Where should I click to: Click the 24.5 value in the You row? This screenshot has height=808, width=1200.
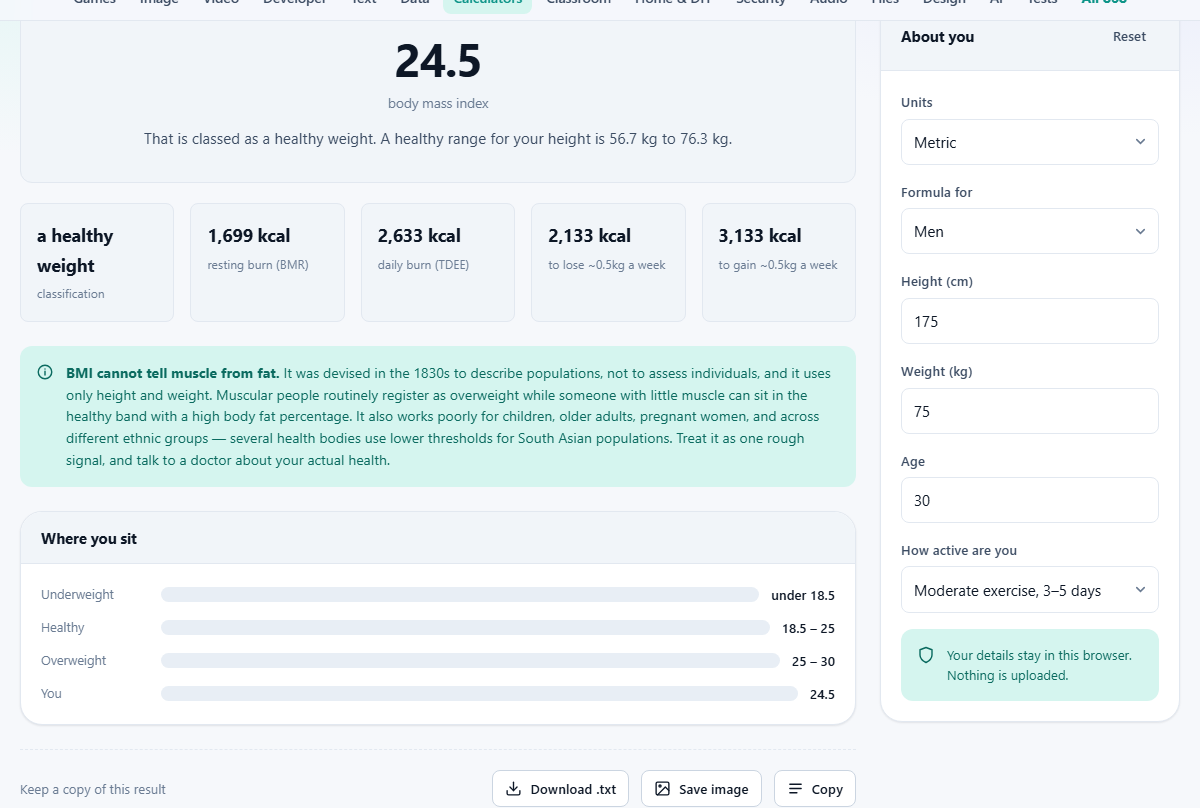tap(822, 694)
